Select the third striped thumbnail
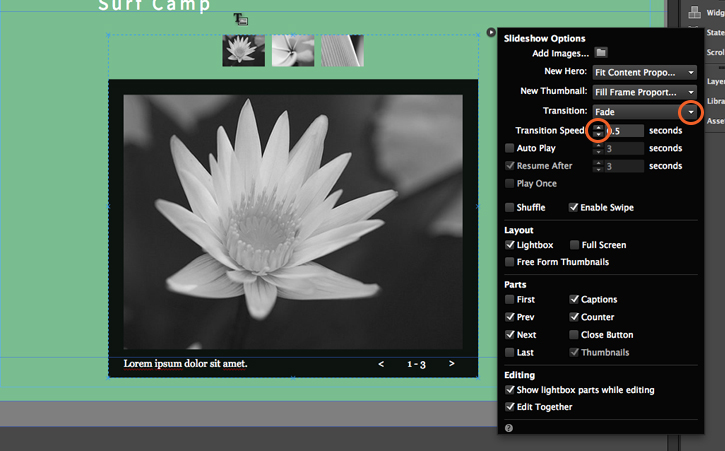 [x=342, y=50]
